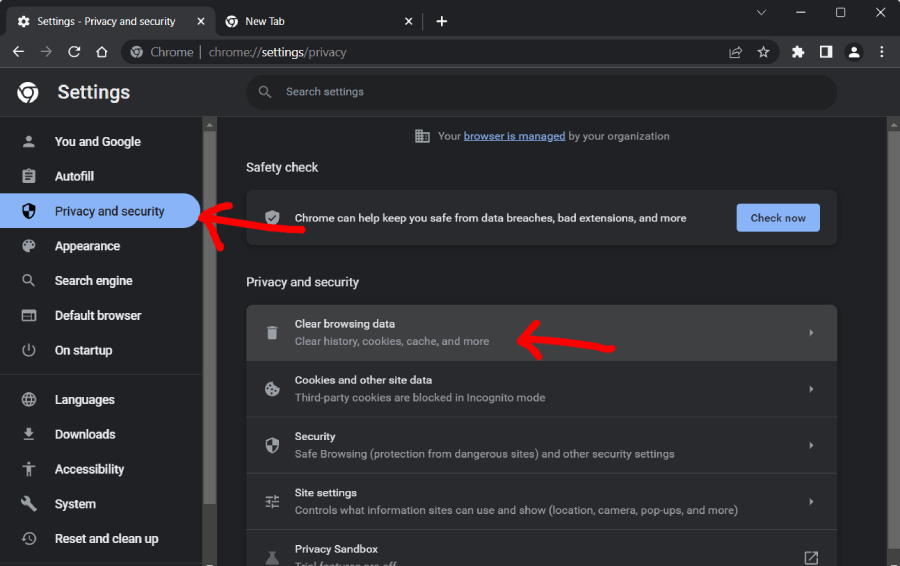Viewport: 900px width, 566px height.
Task: Go back using the browser back arrow
Action: (18, 52)
